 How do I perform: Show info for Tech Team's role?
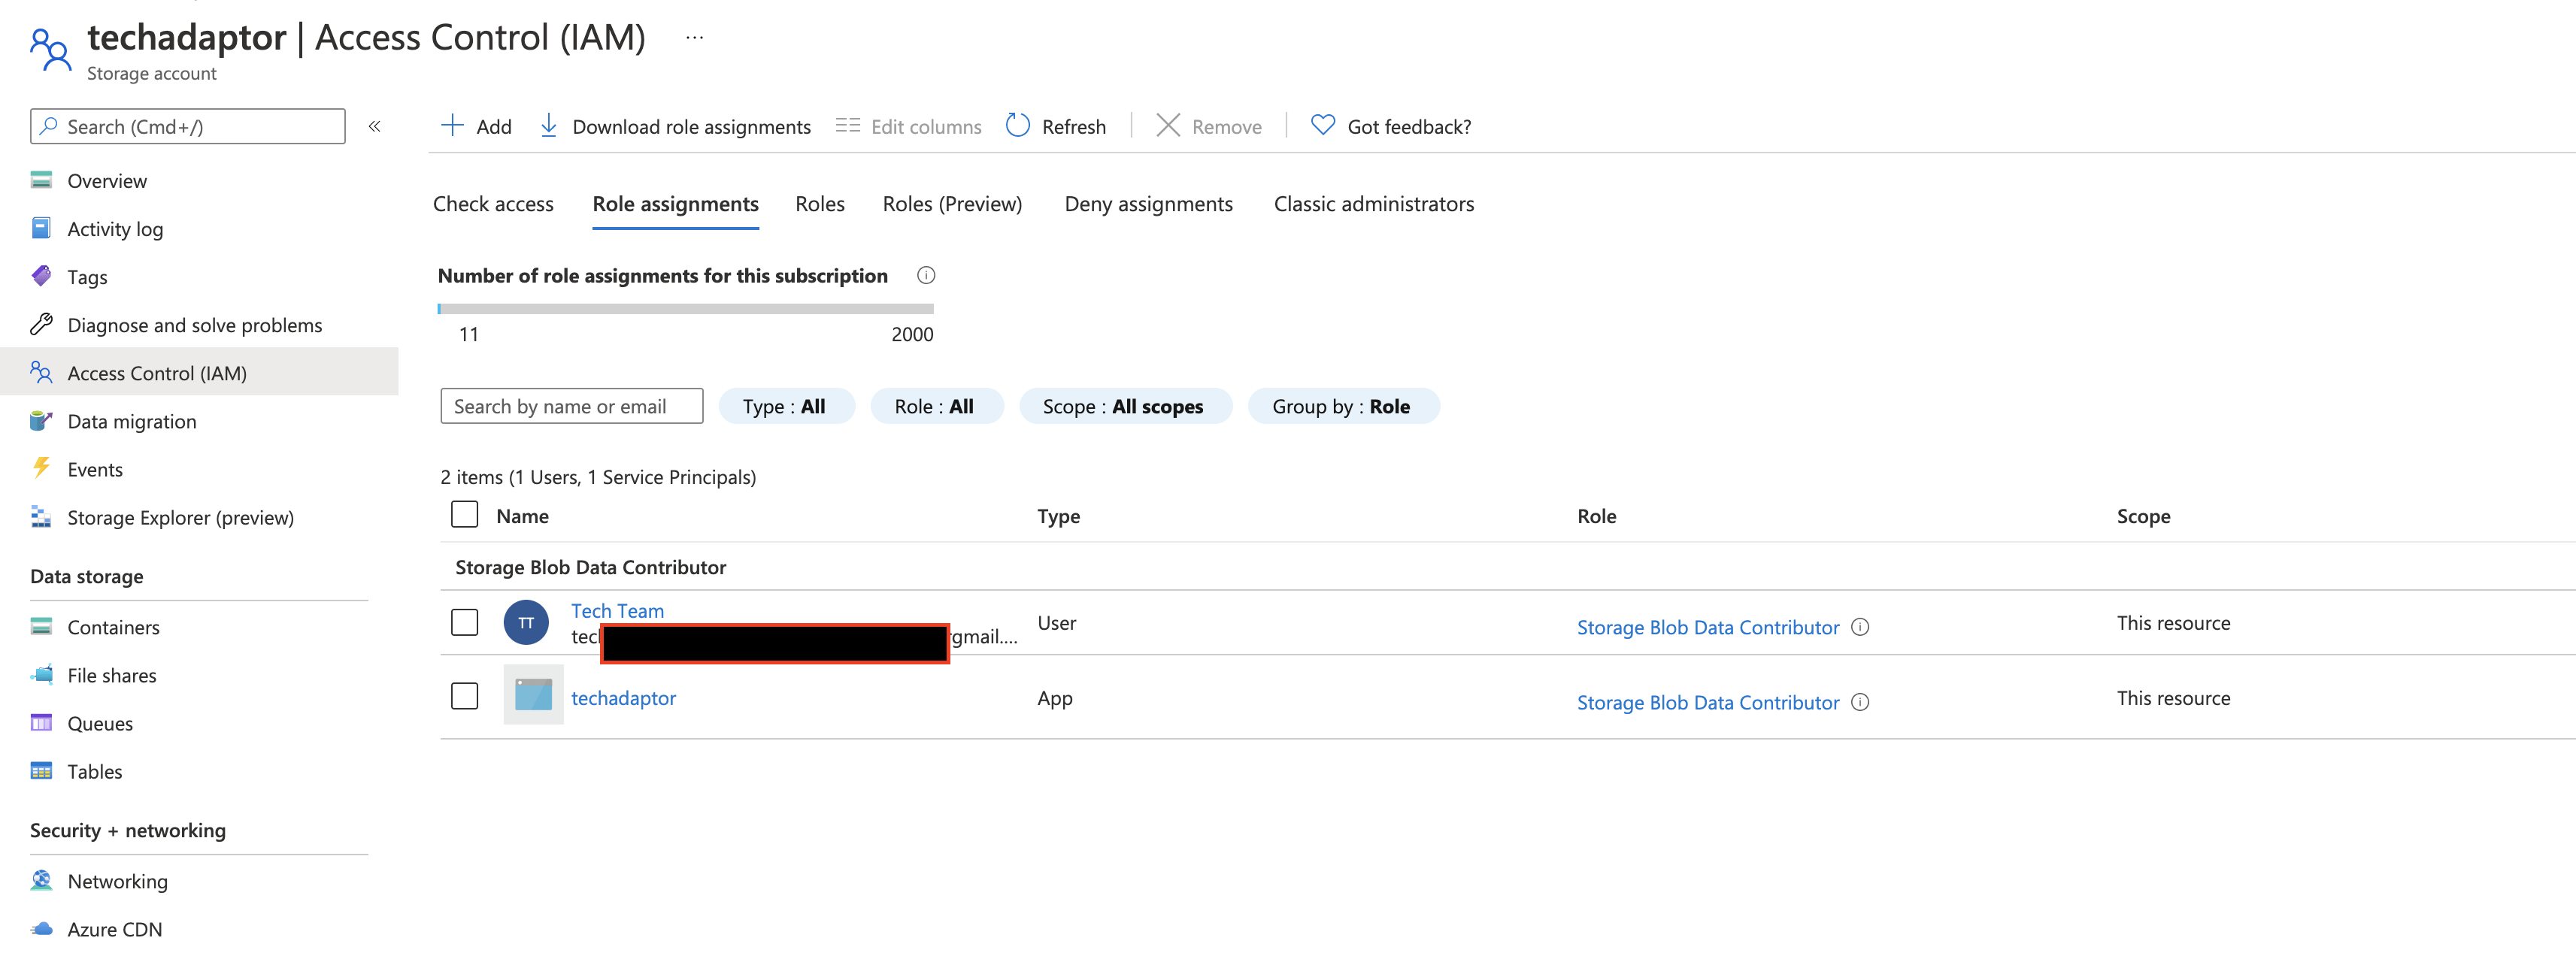[x=1860, y=627]
